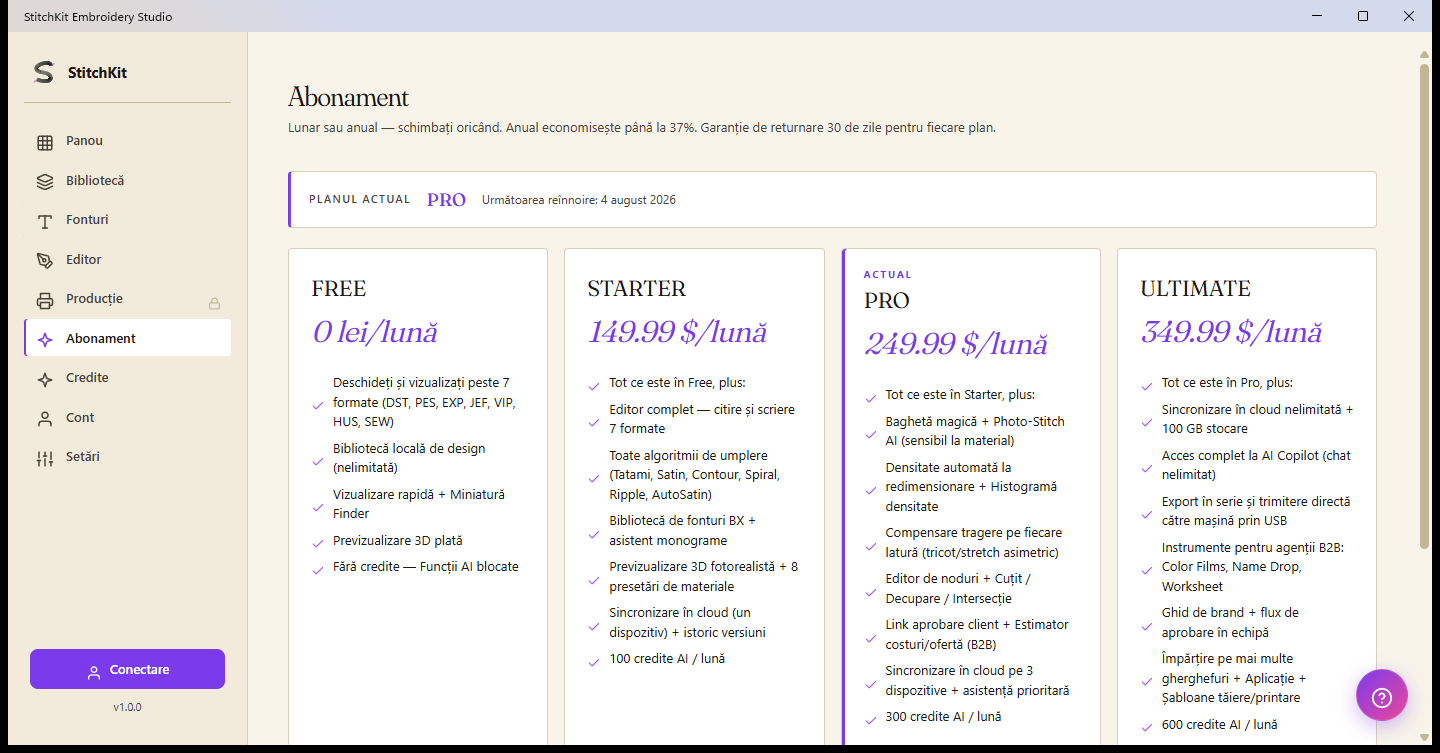Click Bibliotecă de fonturi BX feature text
This screenshot has width=1440, height=753.
pyautogui.click(x=683, y=531)
